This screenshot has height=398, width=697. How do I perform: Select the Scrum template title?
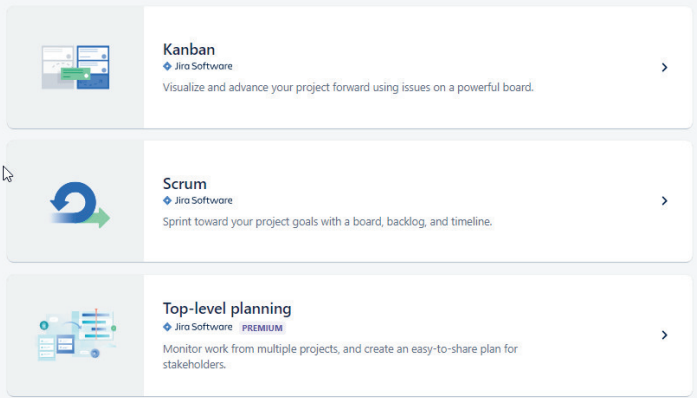(184, 184)
